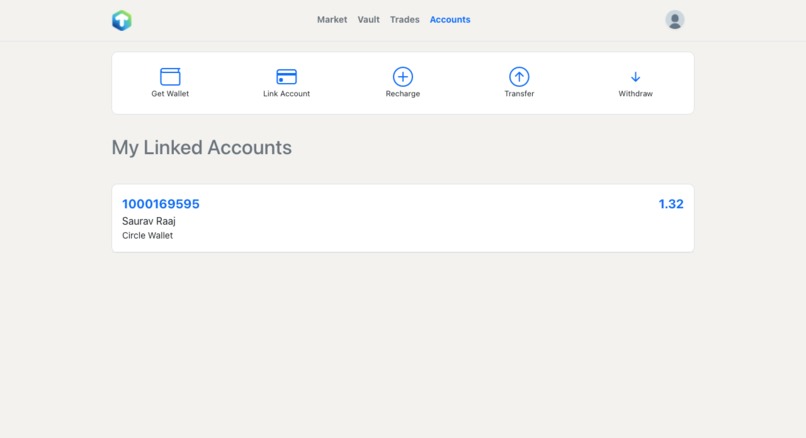Switch to the Trades tab
The image size is (806, 438).
(405, 20)
